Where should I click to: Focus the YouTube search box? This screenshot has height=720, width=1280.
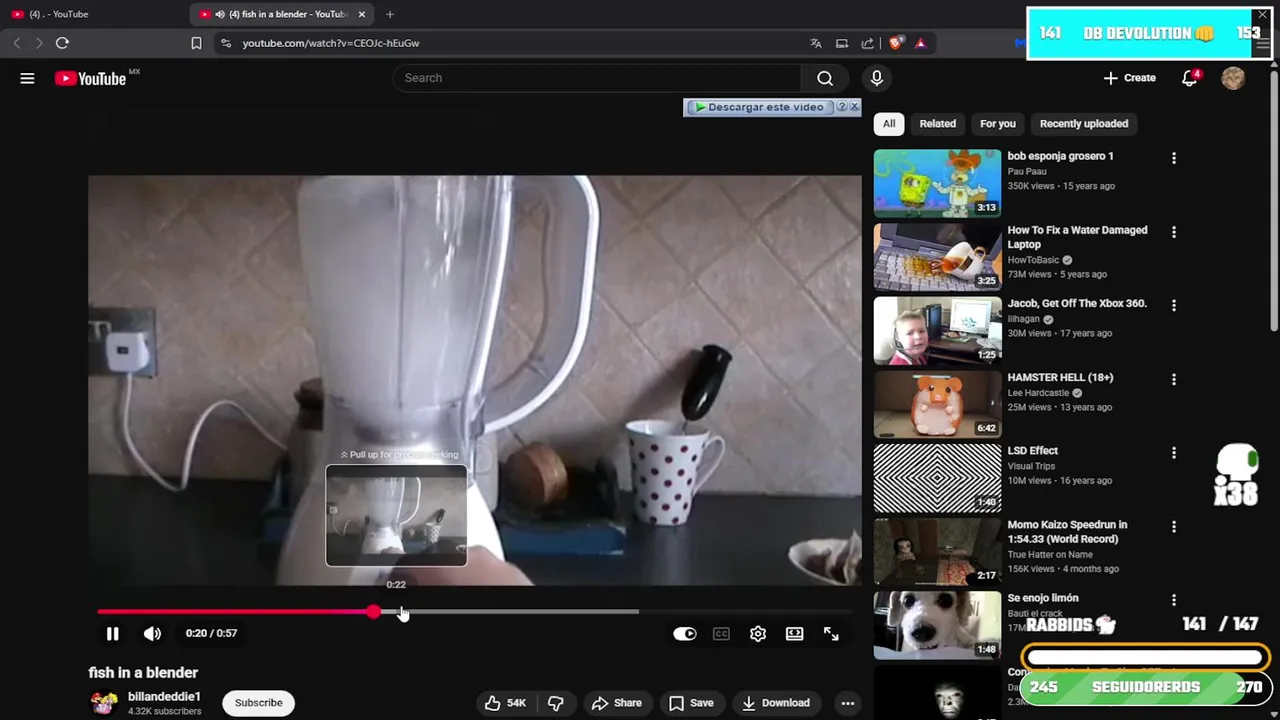click(597, 78)
